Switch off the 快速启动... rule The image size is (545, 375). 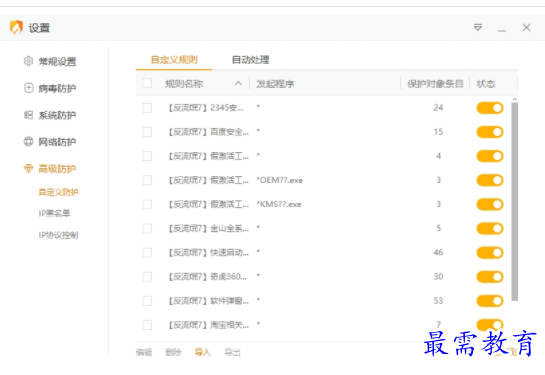point(490,252)
